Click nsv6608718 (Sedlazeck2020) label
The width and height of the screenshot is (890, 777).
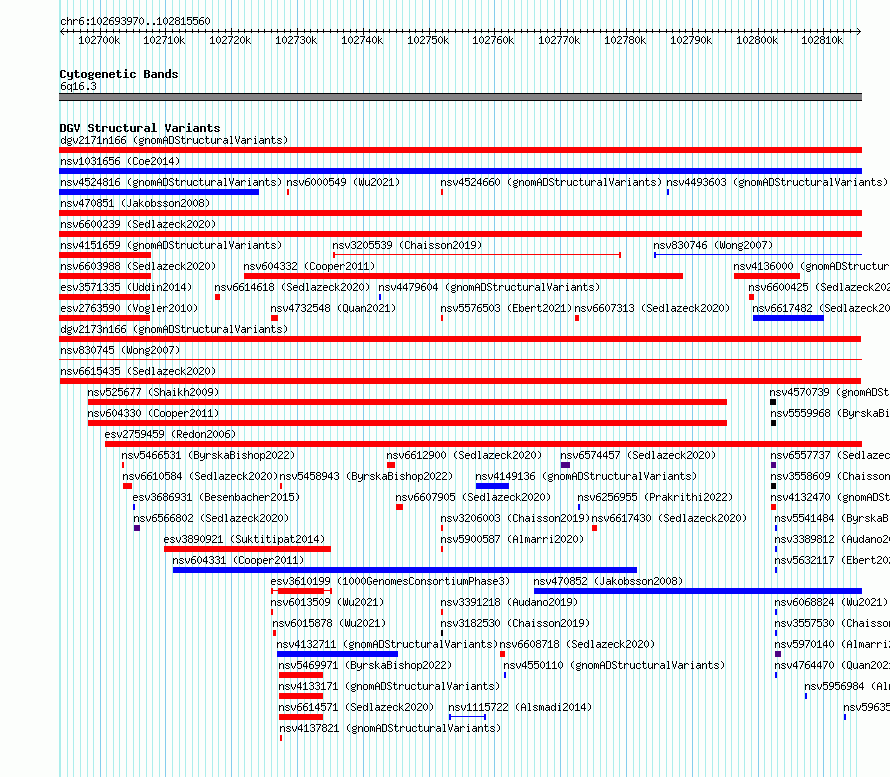click(x=577, y=644)
